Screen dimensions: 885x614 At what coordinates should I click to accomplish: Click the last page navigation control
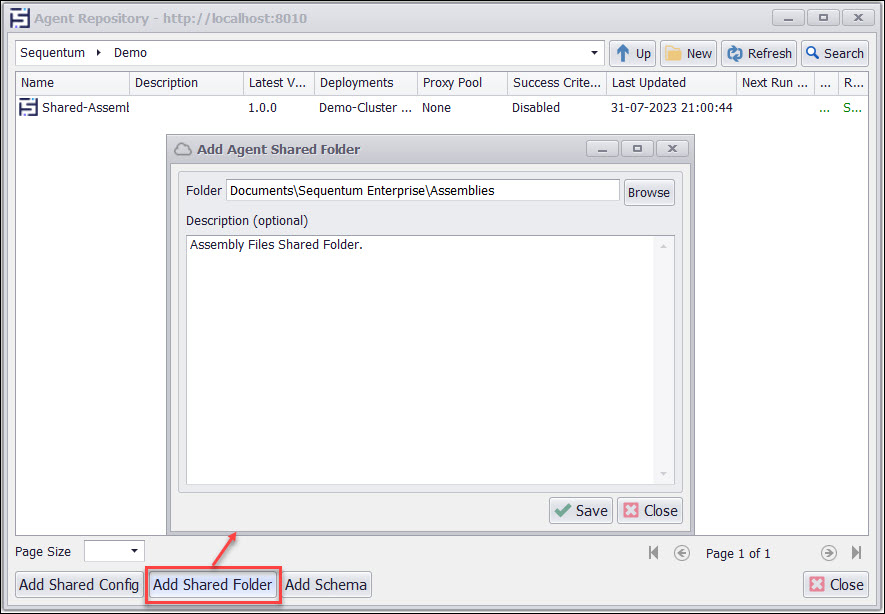pos(856,552)
